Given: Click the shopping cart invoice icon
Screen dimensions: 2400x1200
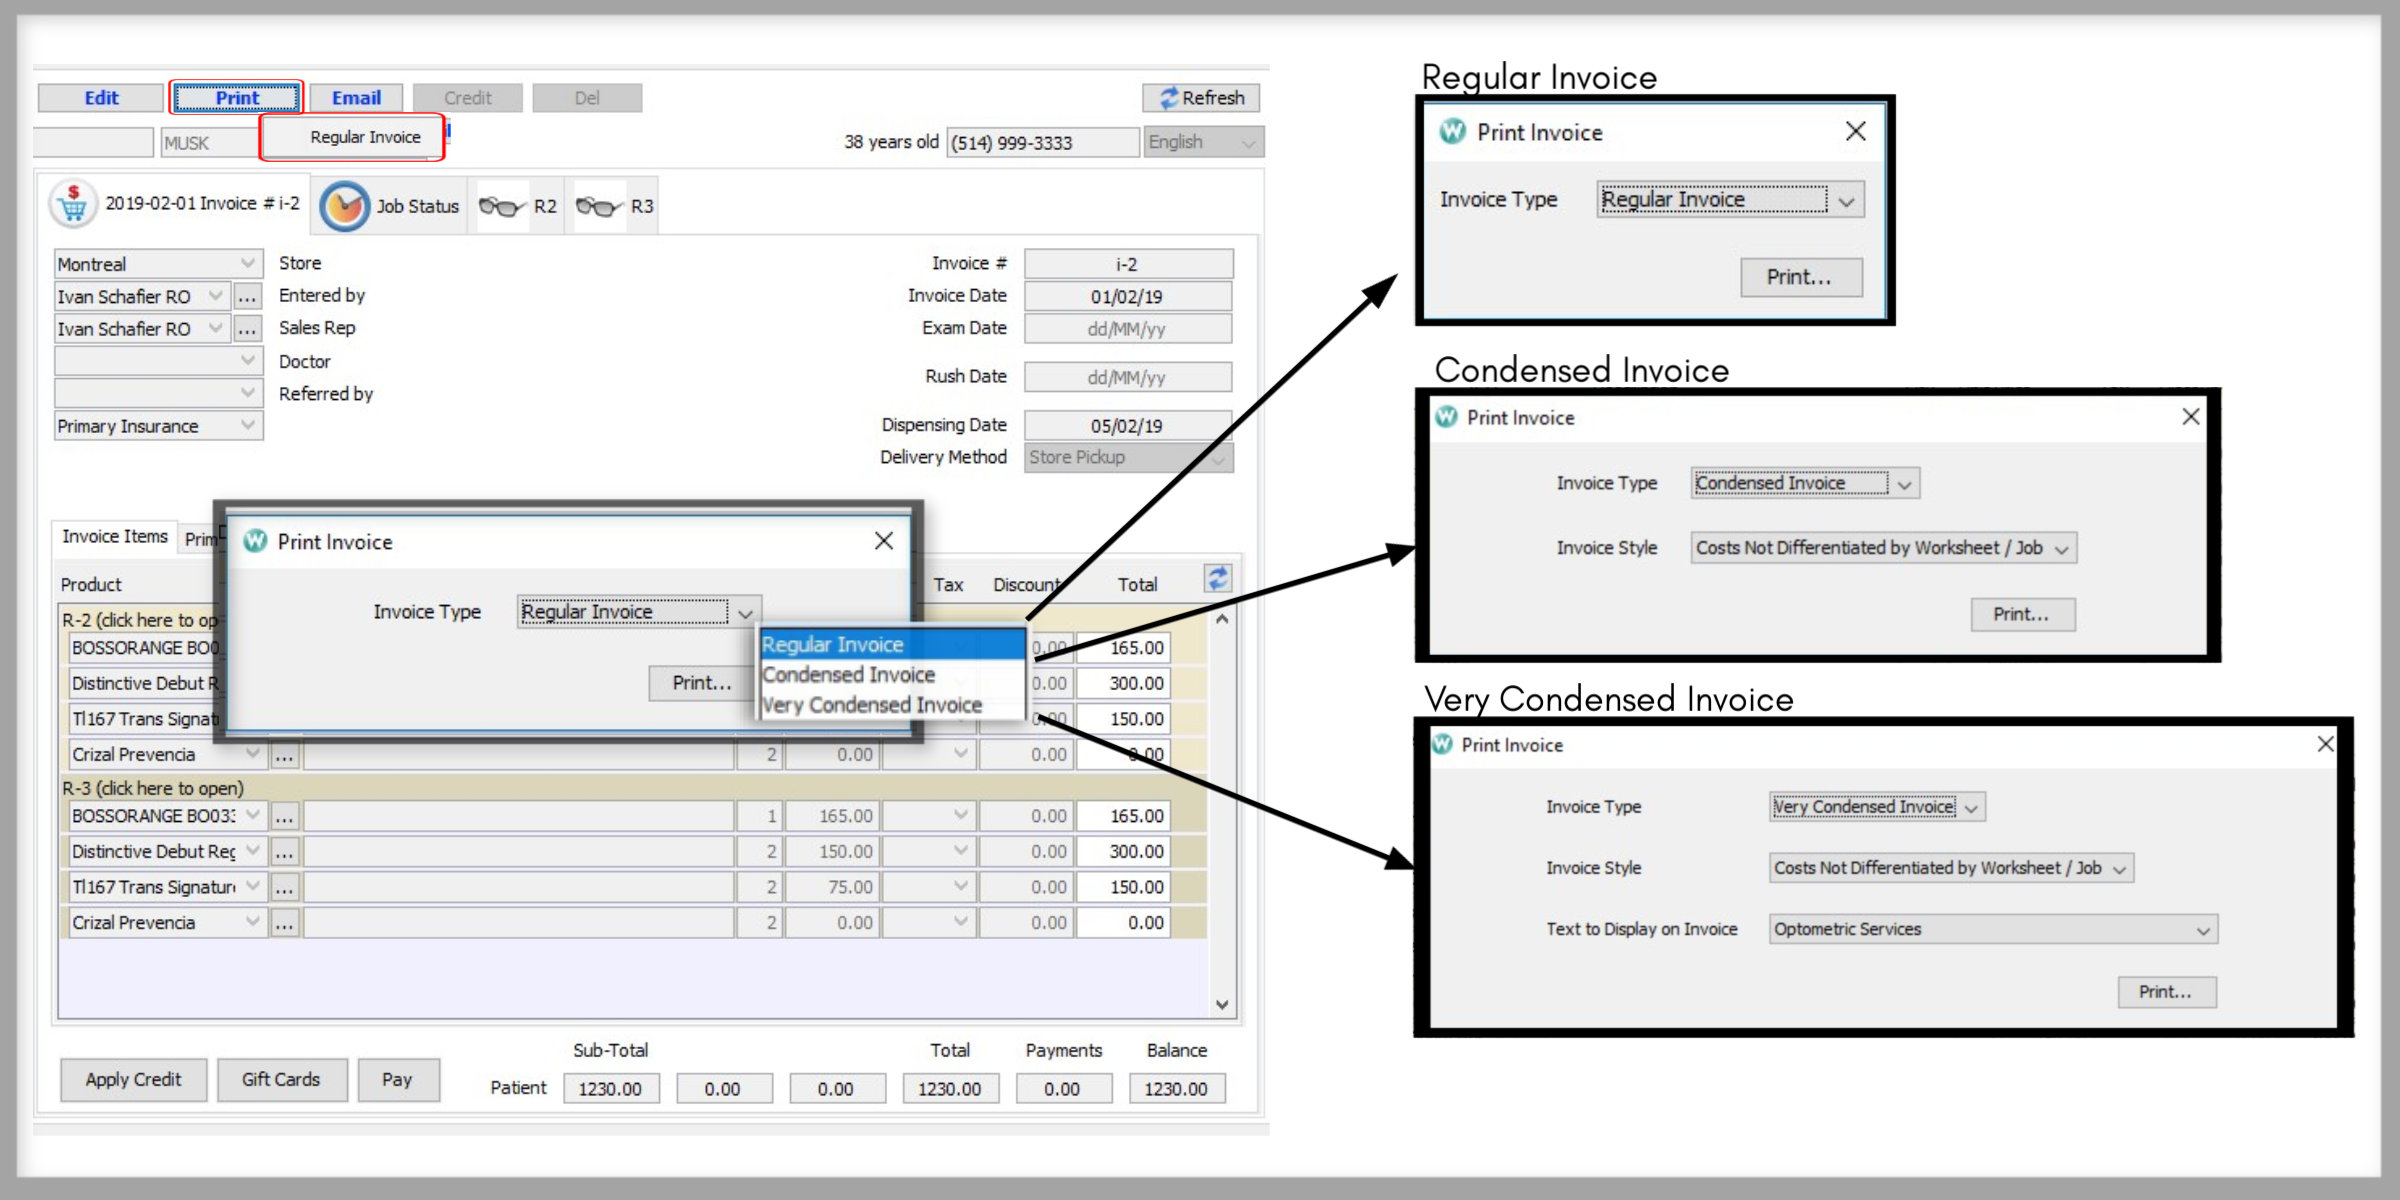Looking at the screenshot, I should (71, 202).
